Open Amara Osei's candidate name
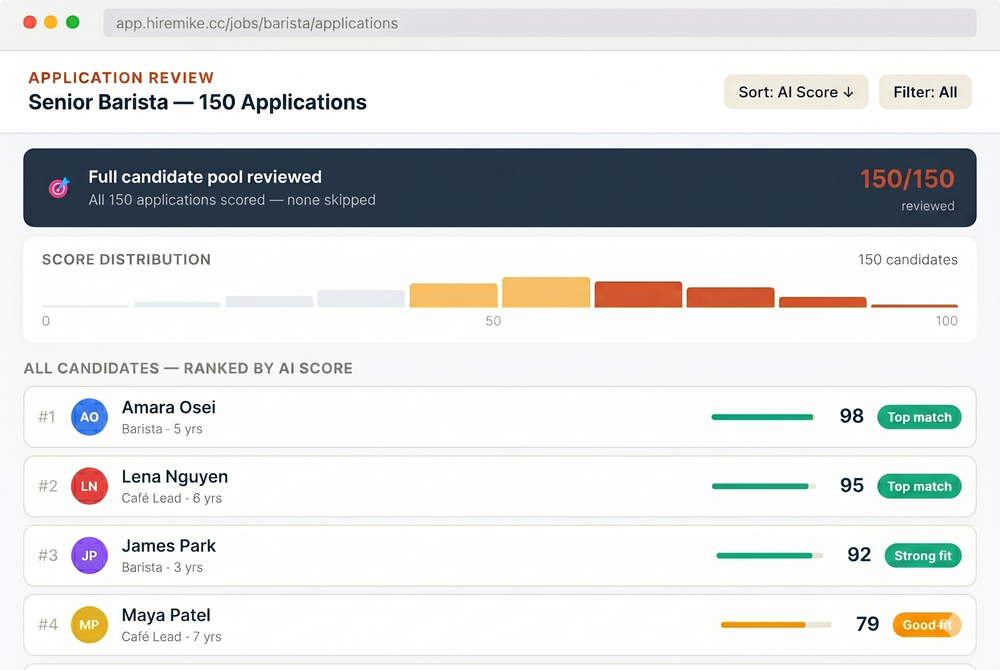Image resolution: width=1000 pixels, height=670 pixels. tap(169, 407)
